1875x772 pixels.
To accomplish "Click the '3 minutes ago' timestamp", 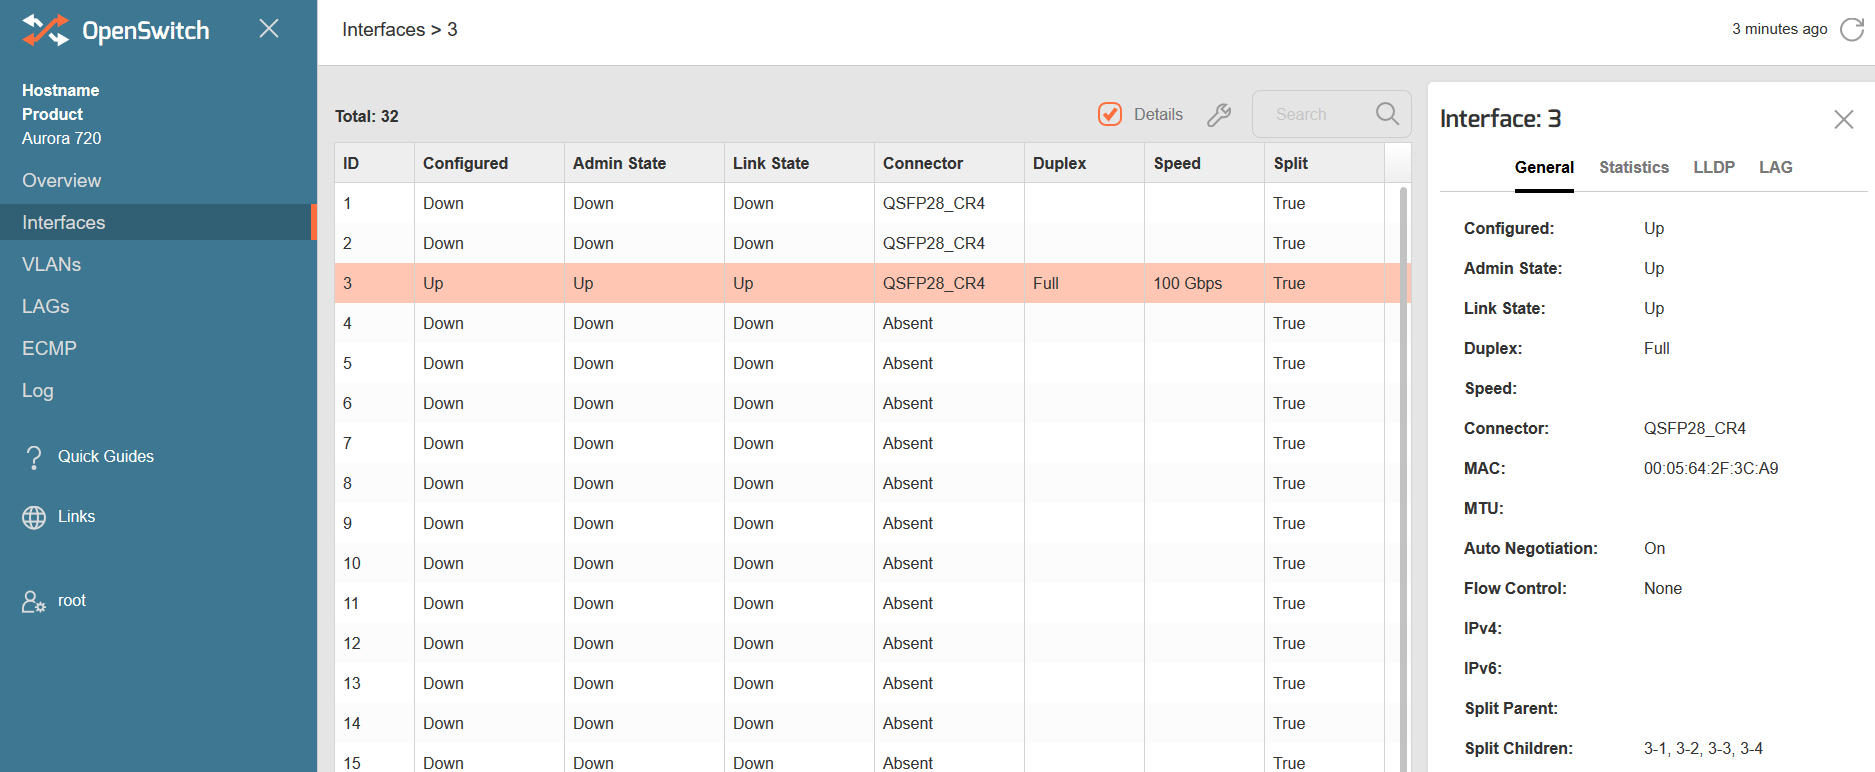I will pyautogui.click(x=1780, y=29).
